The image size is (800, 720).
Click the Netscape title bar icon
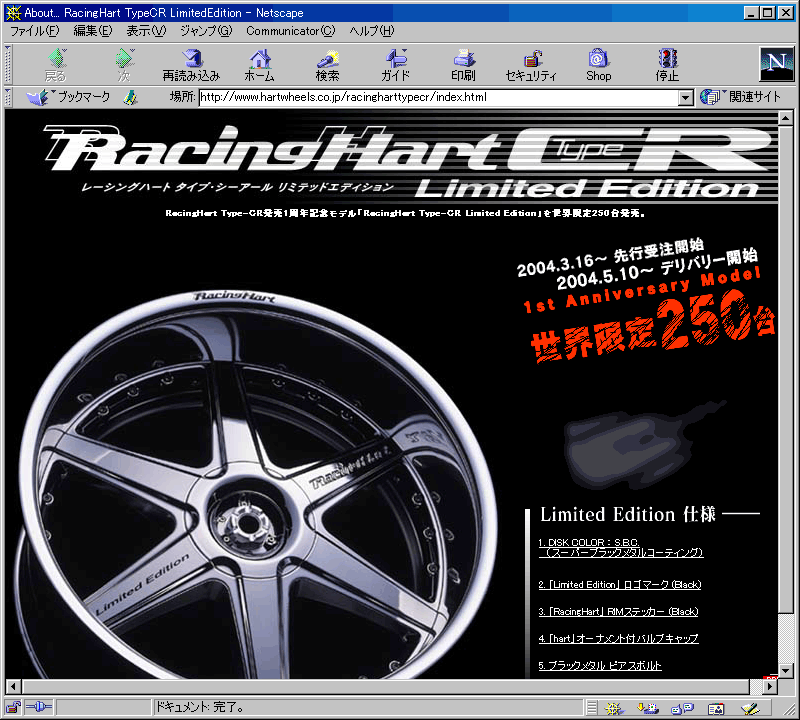[x=13, y=13]
